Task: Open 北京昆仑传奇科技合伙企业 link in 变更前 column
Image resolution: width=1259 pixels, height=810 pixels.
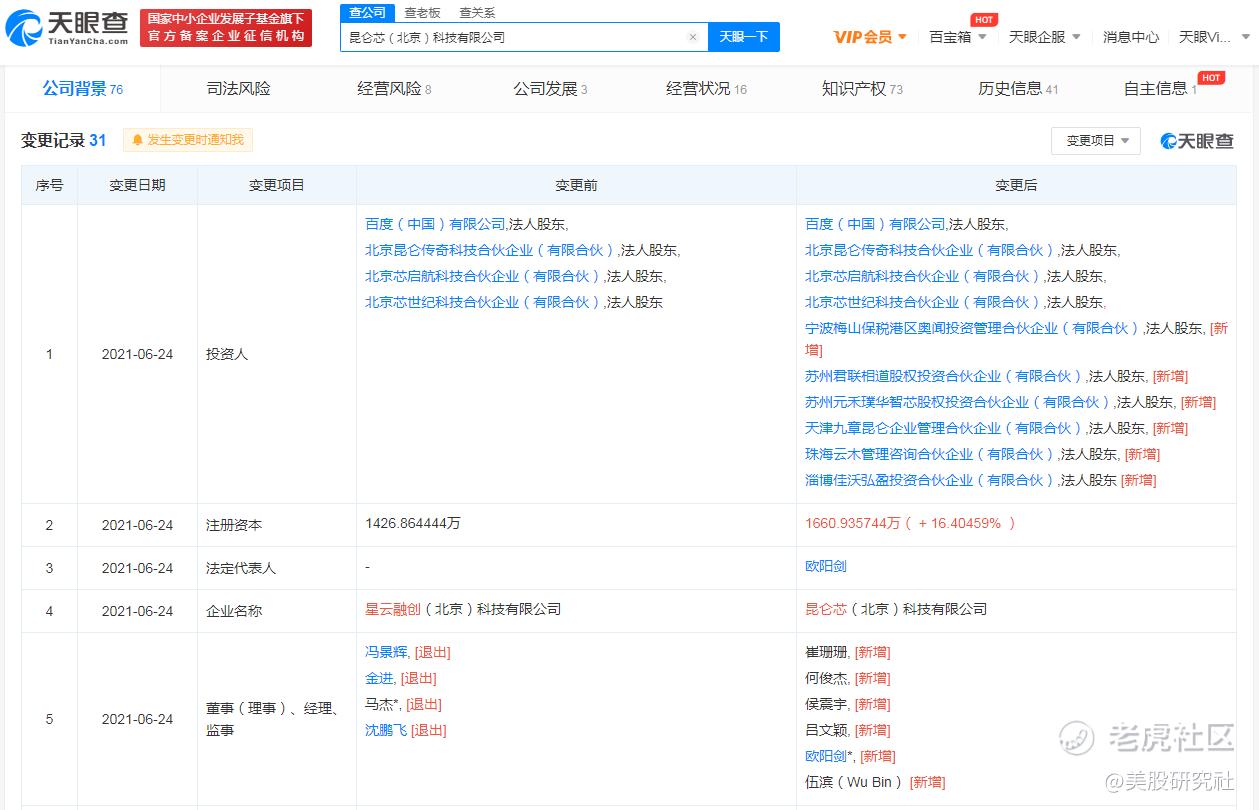Action: [x=491, y=251]
